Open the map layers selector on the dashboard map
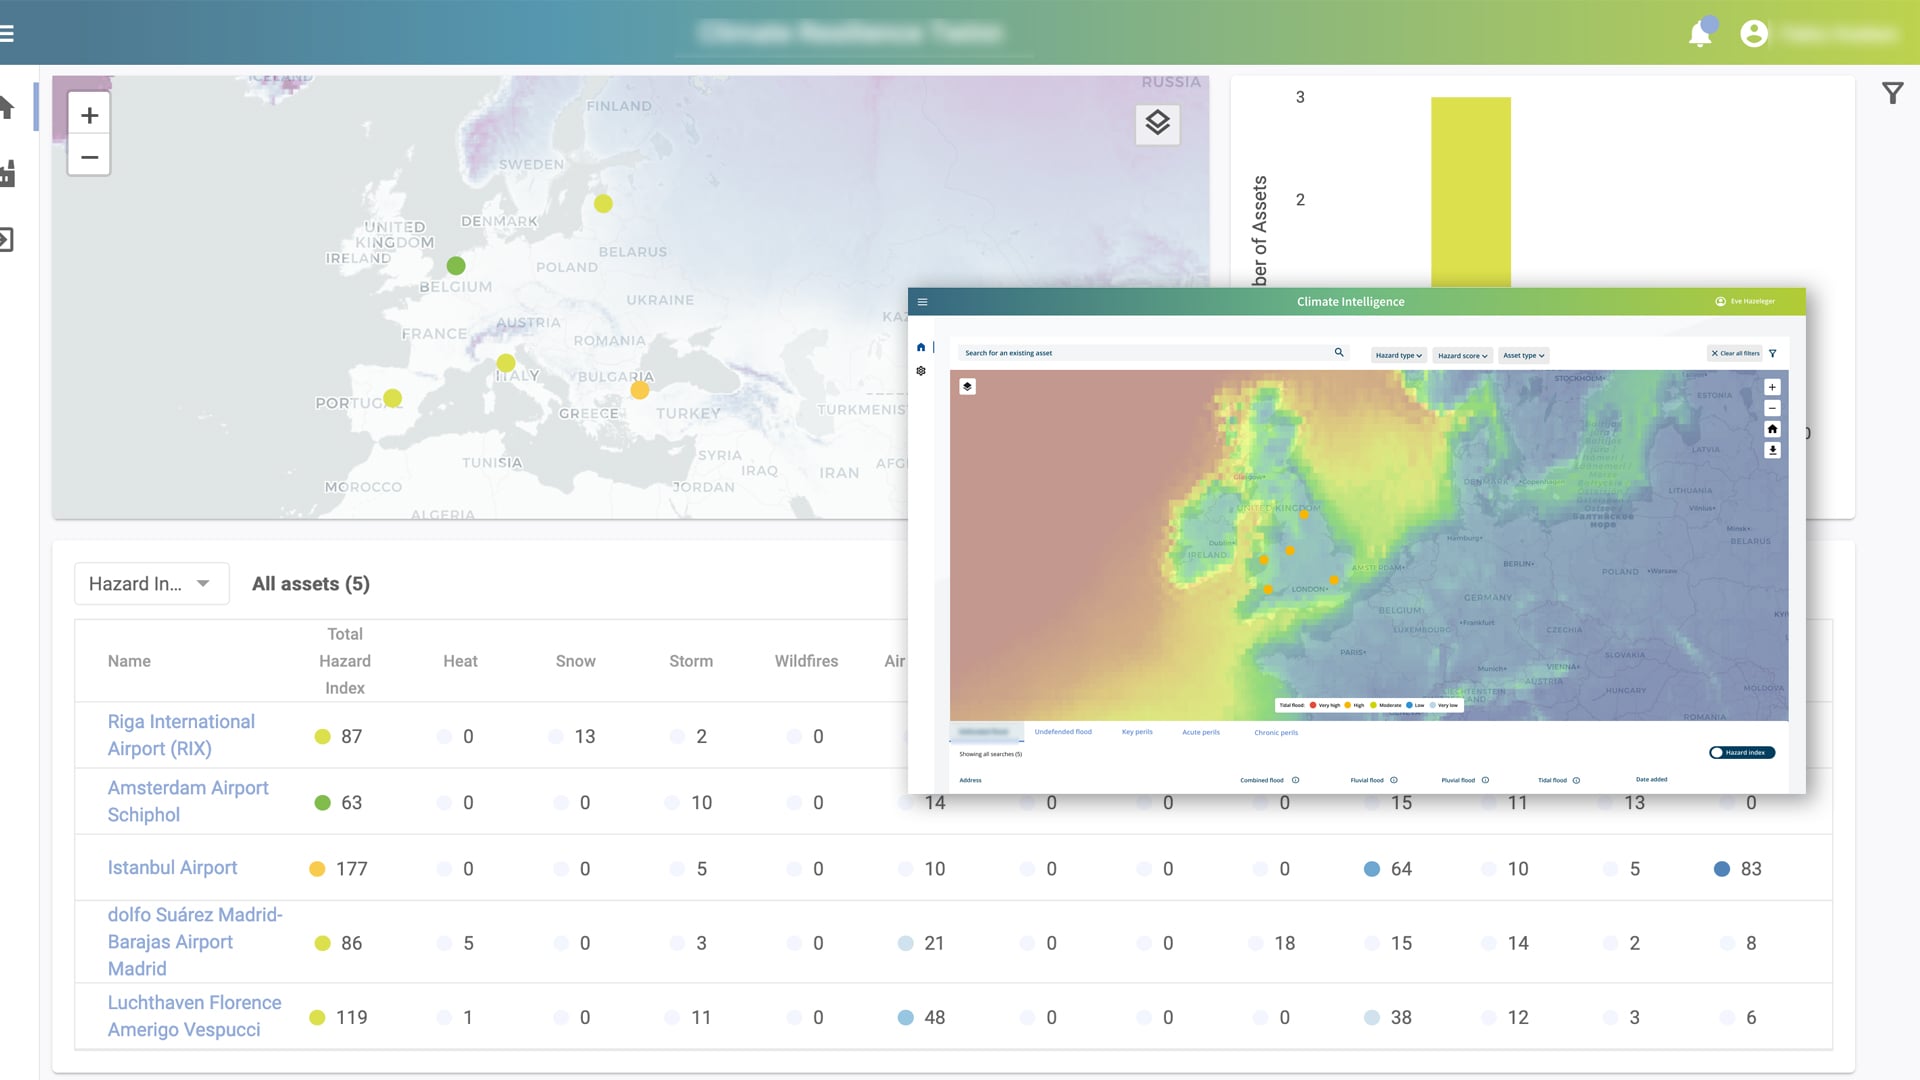 pos(1158,123)
